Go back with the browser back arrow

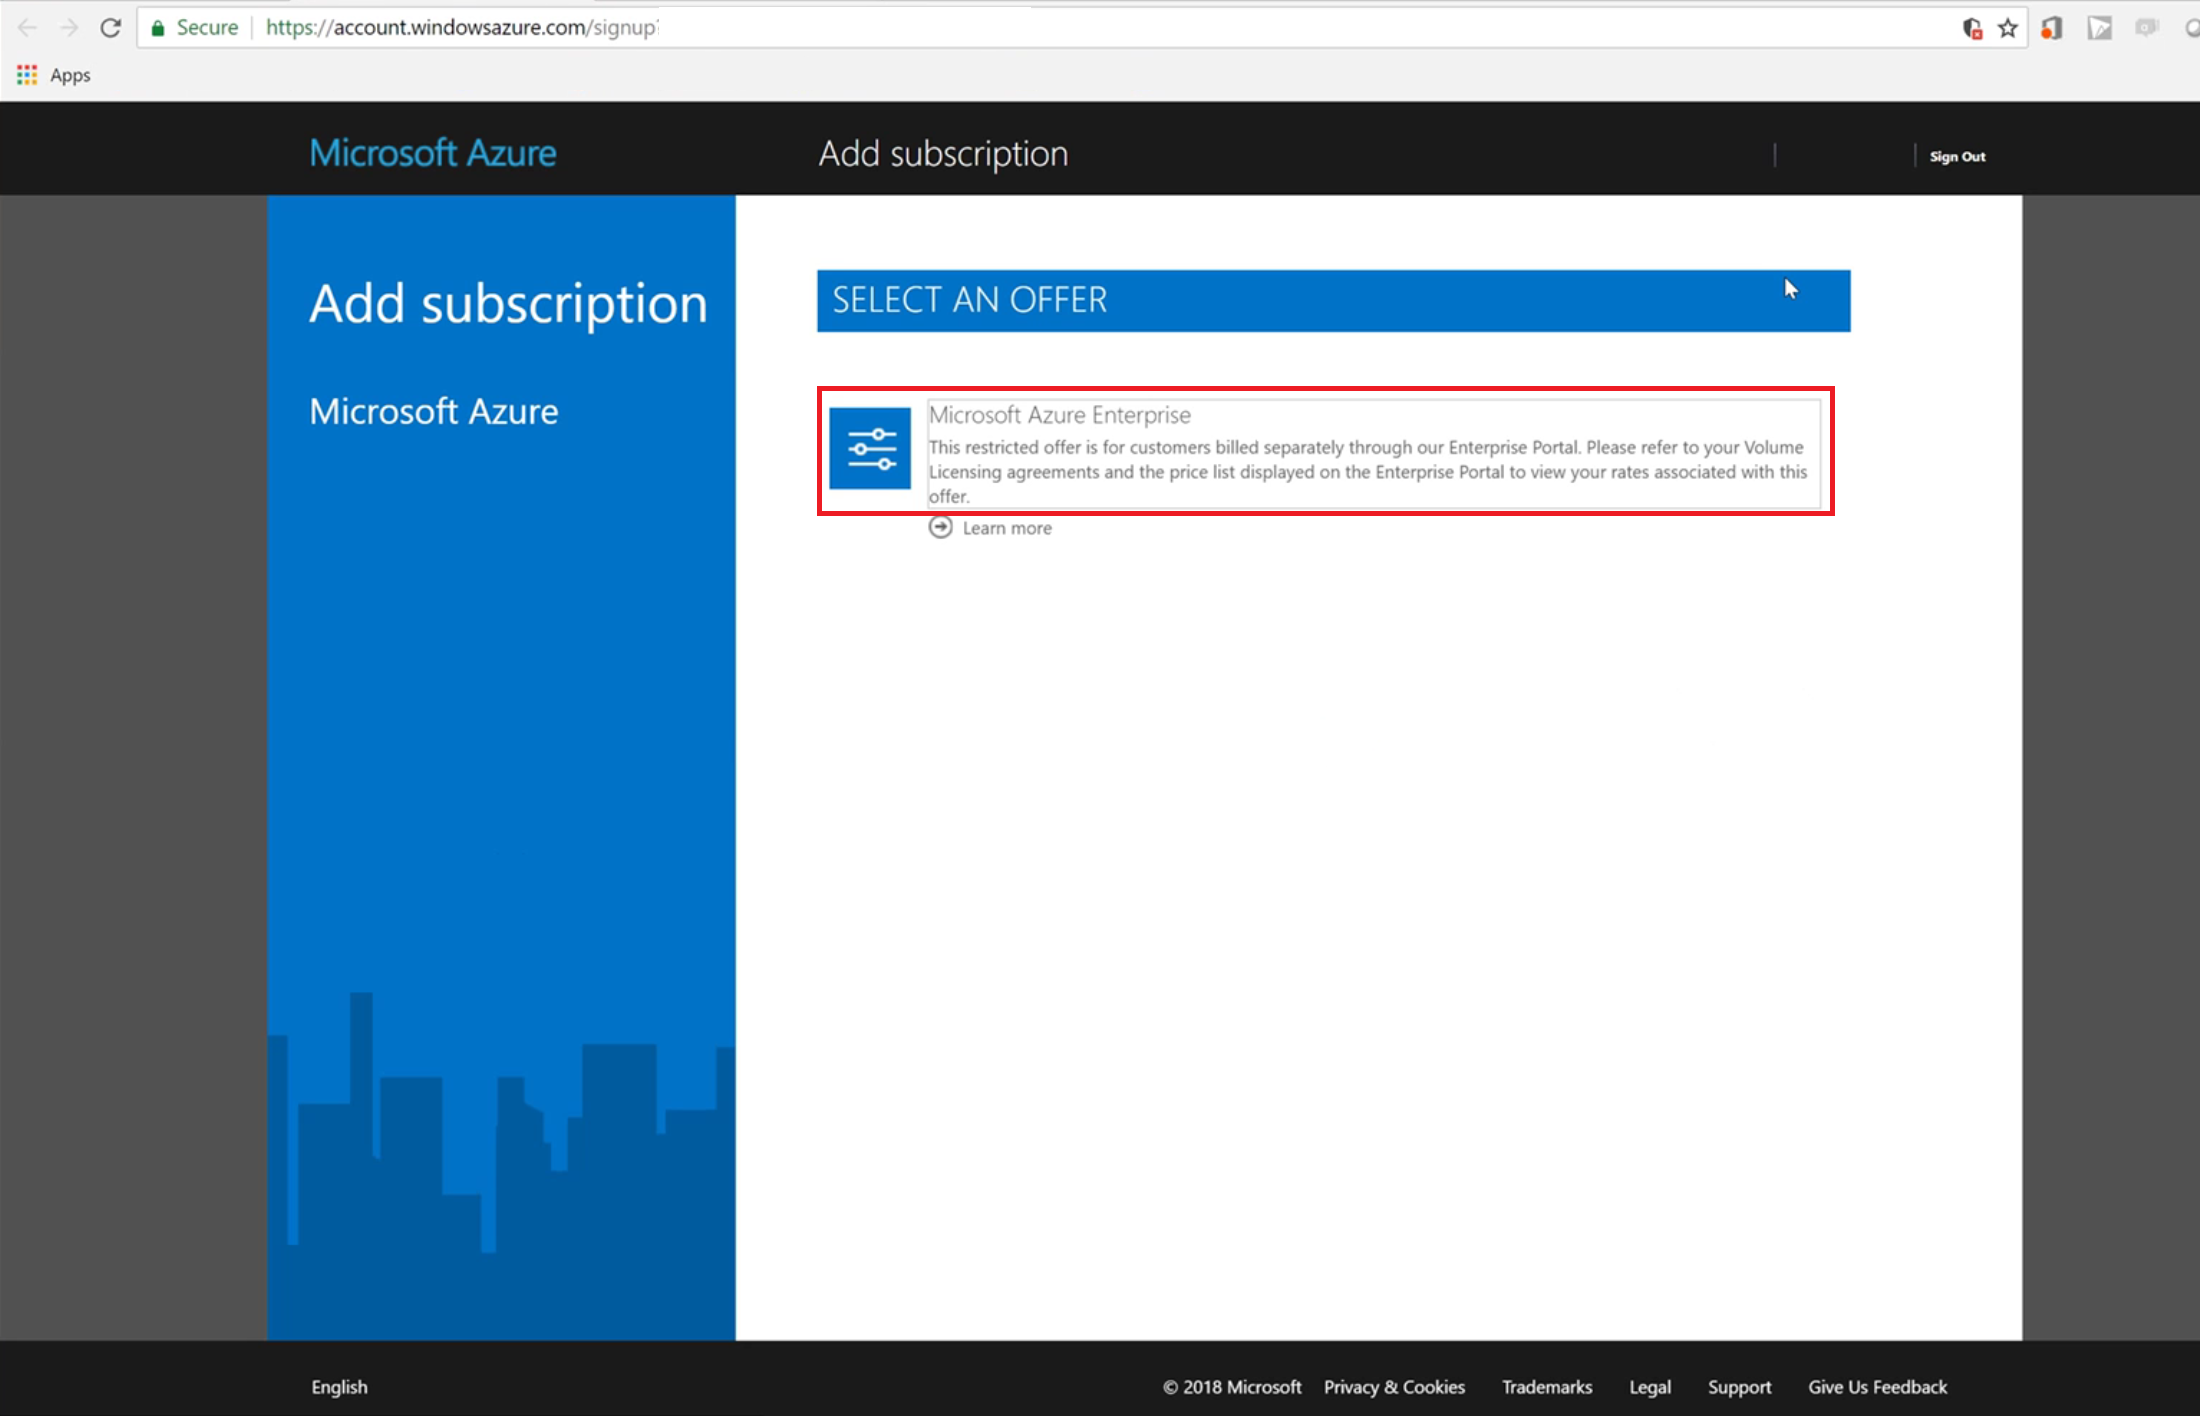coord(27,28)
